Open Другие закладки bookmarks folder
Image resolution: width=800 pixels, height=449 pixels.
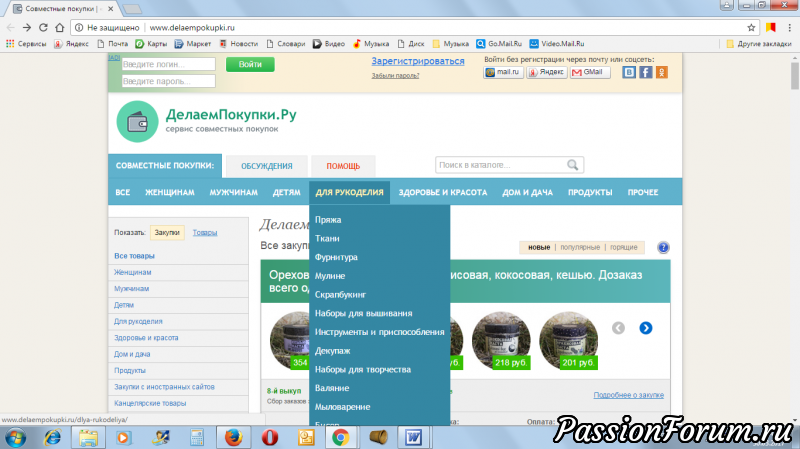[759, 44]
